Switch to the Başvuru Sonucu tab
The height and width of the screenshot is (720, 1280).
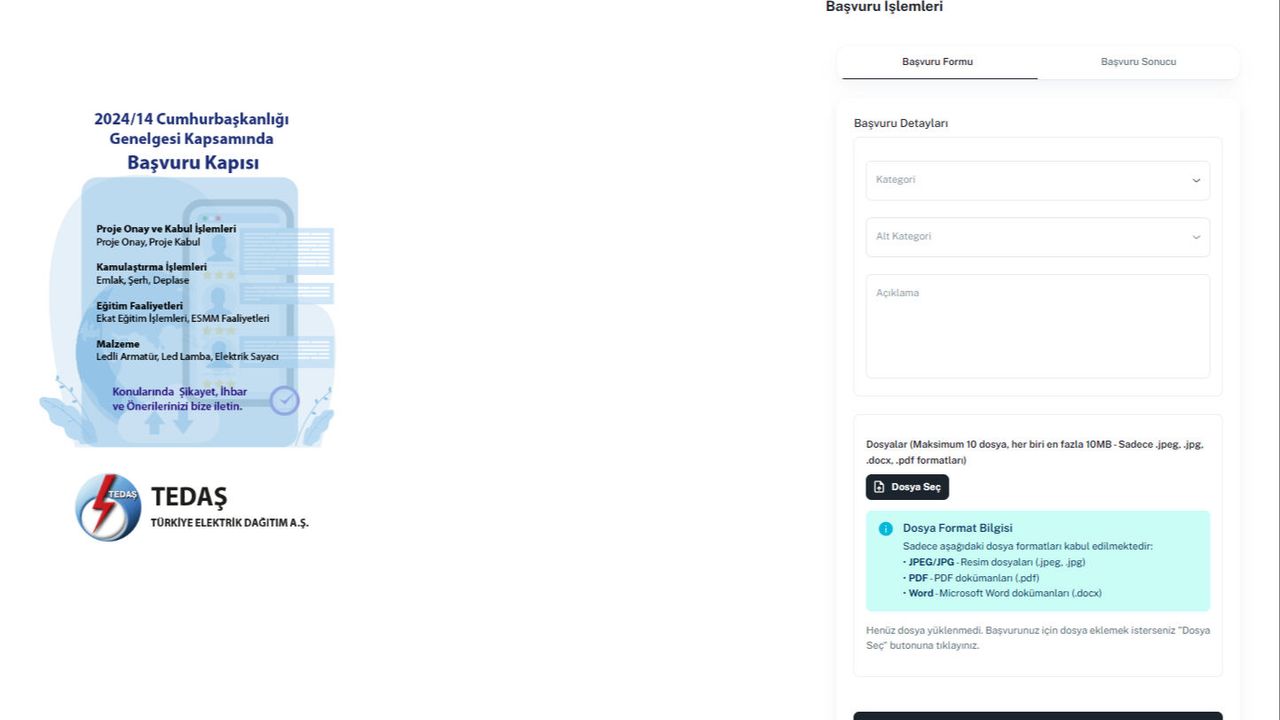tap(1138, 62)
